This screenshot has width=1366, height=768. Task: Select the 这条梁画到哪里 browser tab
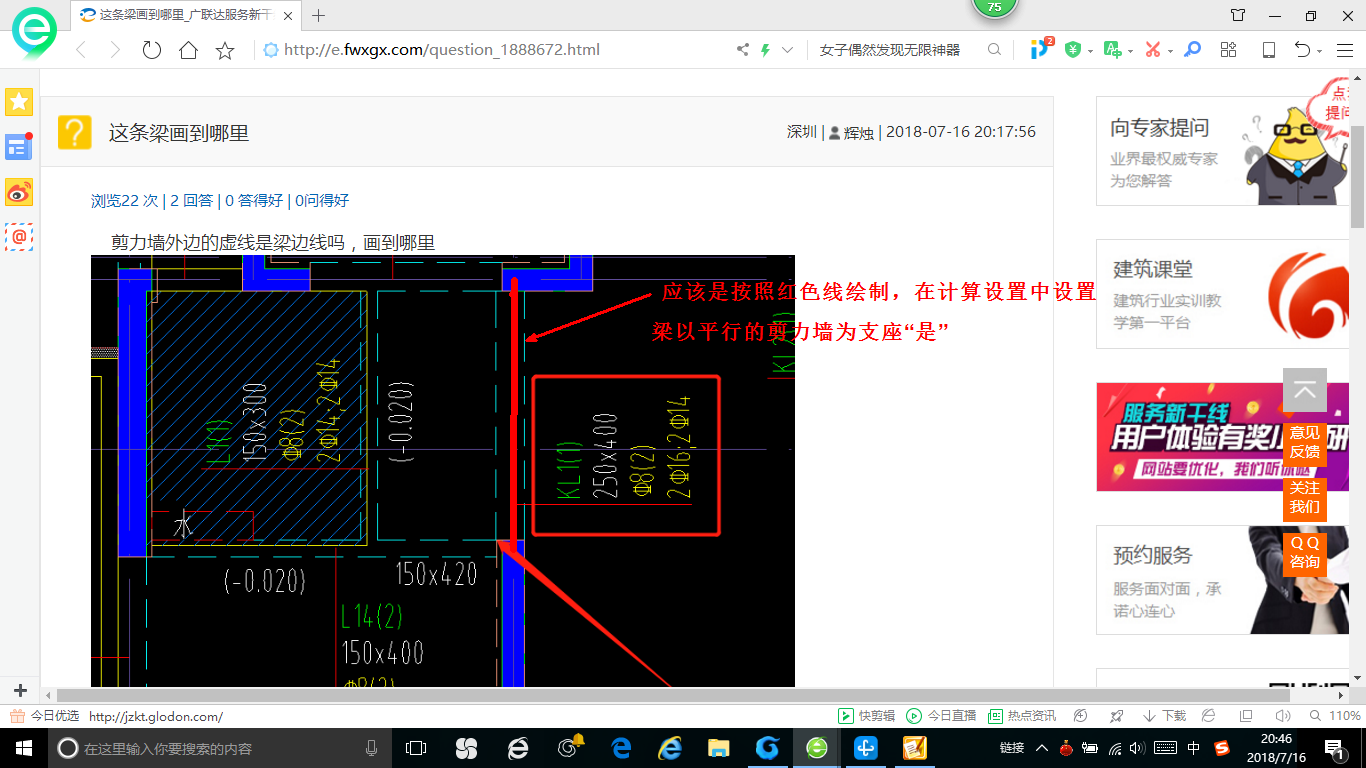186,15
